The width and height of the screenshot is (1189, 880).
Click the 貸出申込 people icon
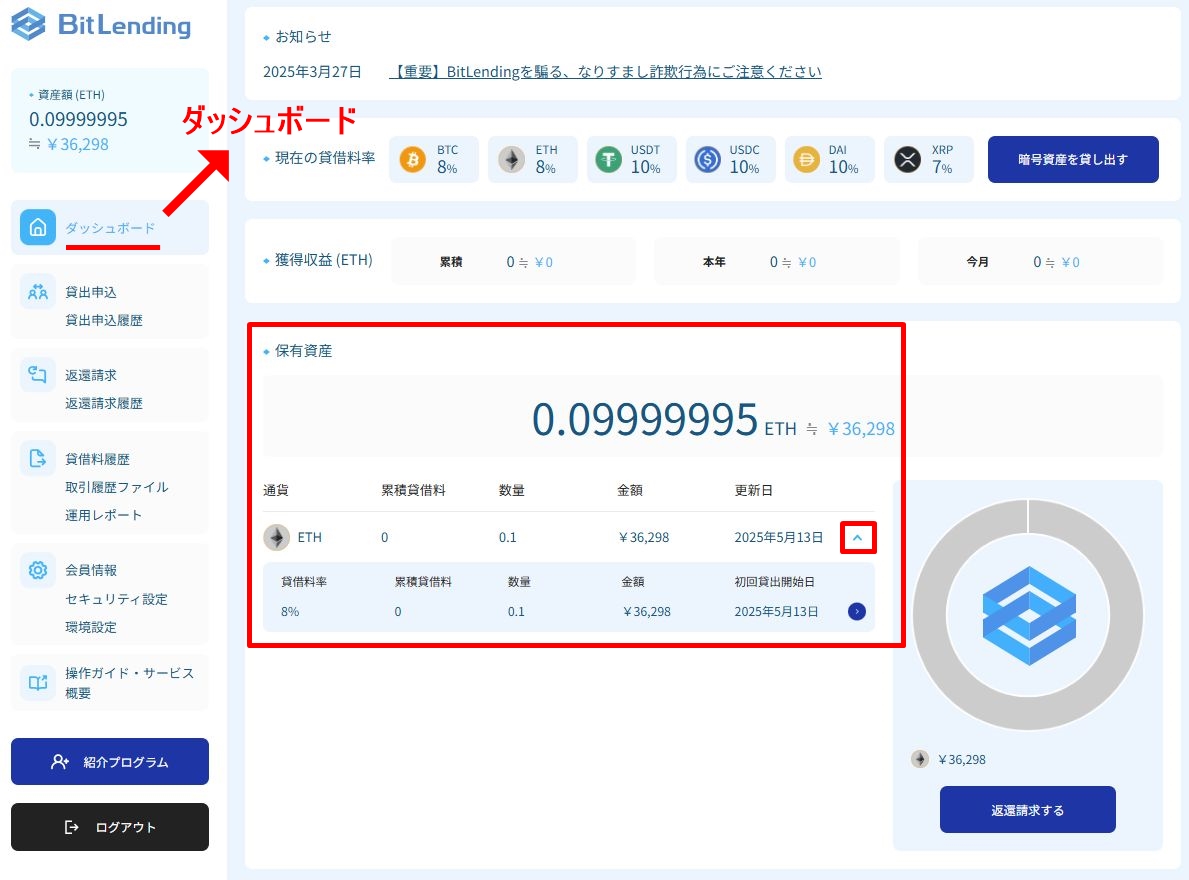click(38, 292)
